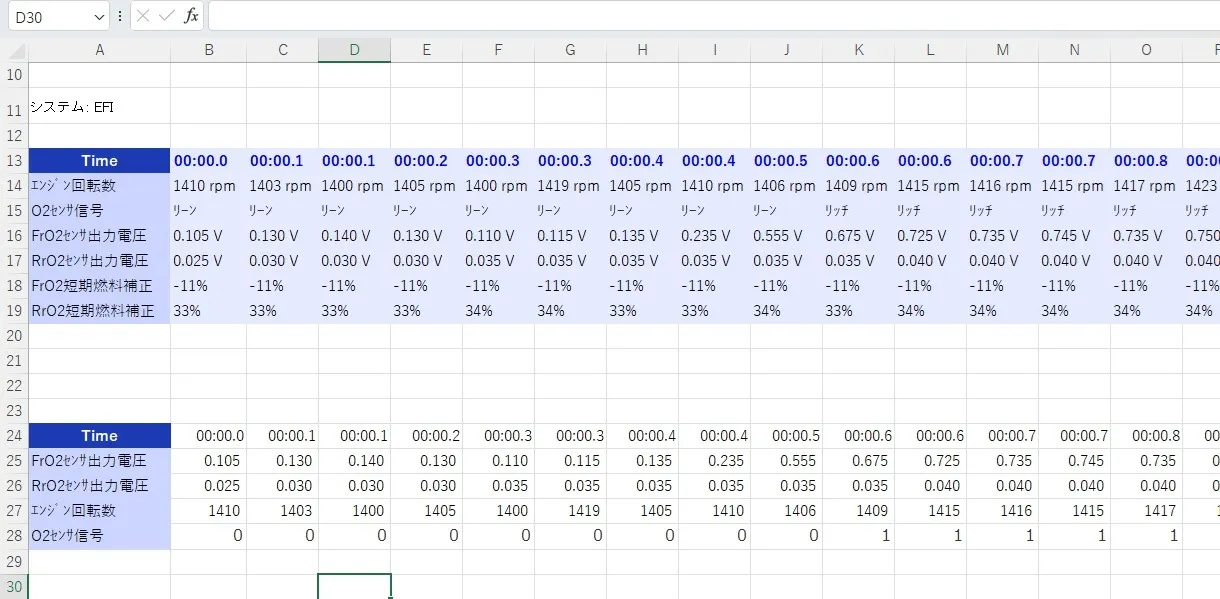Image resolution: width=1220 pixels, height=599 pixels.
Task: Select the blue Time cell in row 24
Action: (x=99, y=436)
